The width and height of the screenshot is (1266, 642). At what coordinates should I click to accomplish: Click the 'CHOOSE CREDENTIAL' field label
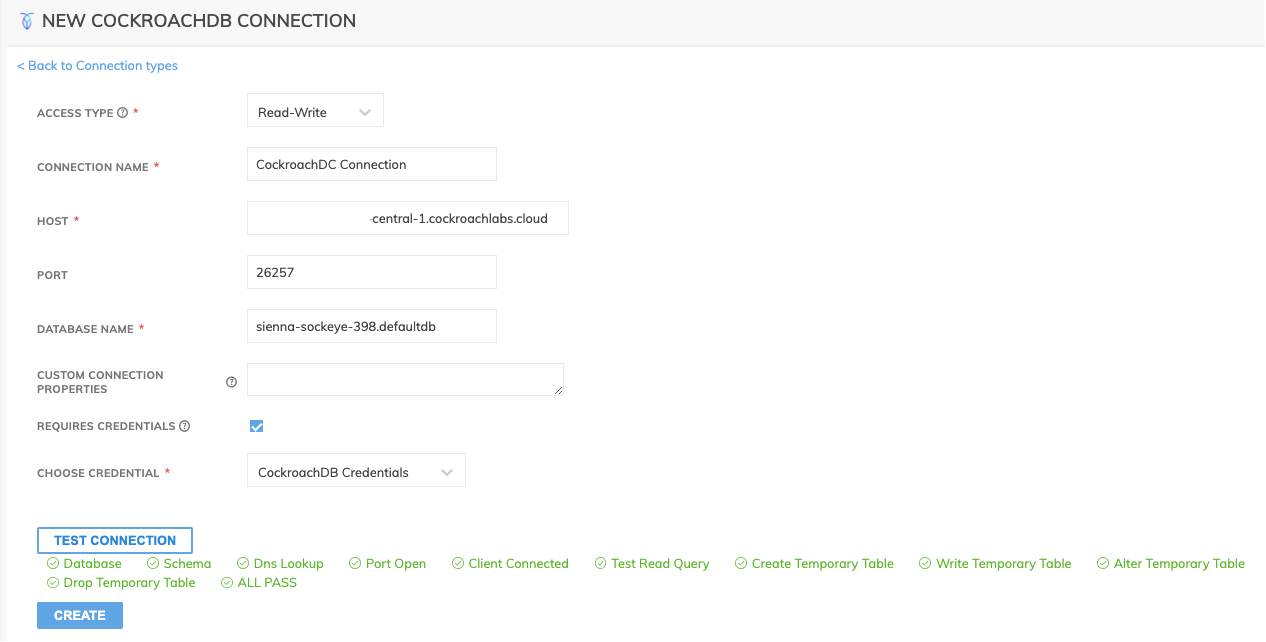tap(98, 473)
